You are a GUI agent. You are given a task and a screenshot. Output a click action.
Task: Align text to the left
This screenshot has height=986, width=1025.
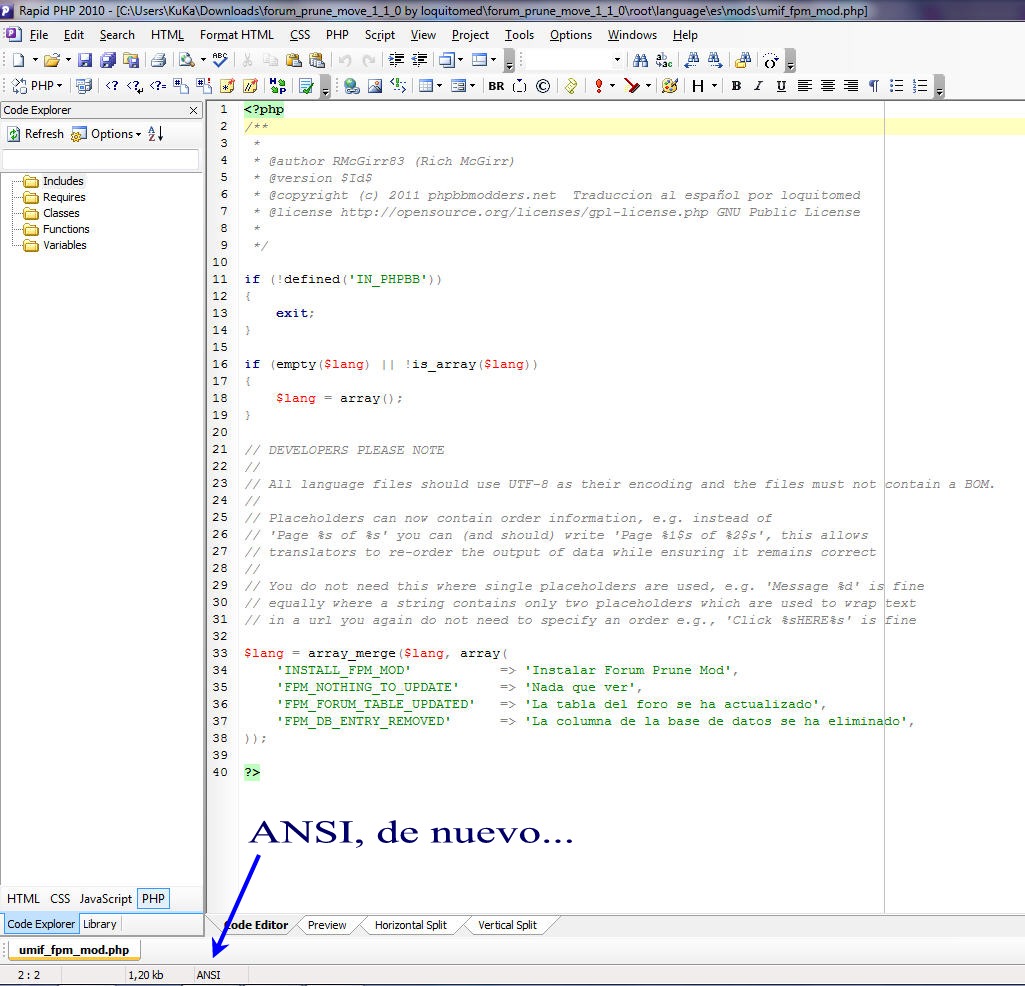(805, 86)
